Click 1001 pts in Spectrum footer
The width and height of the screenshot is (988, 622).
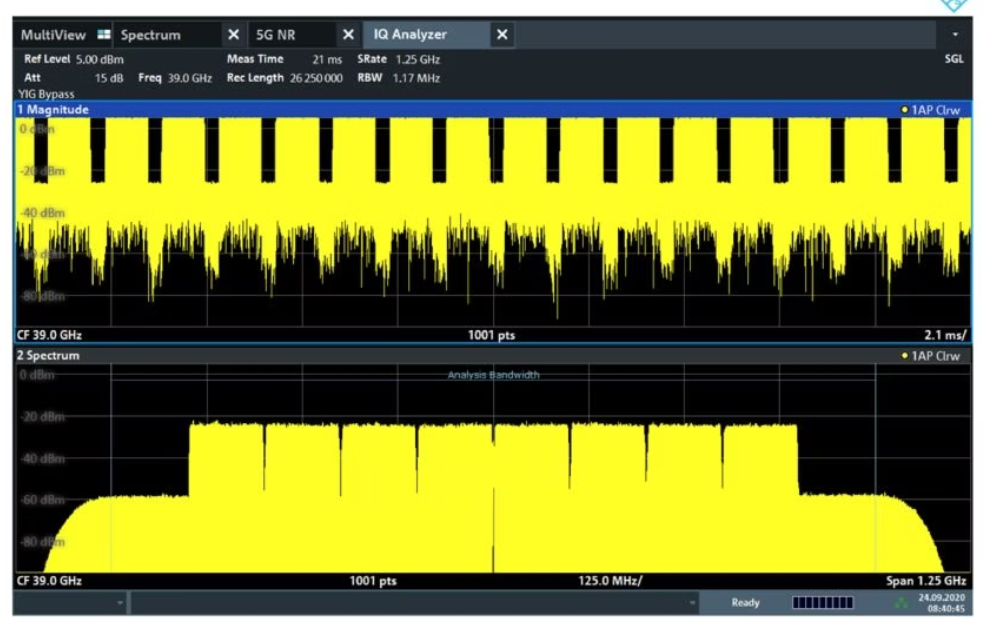373,581
